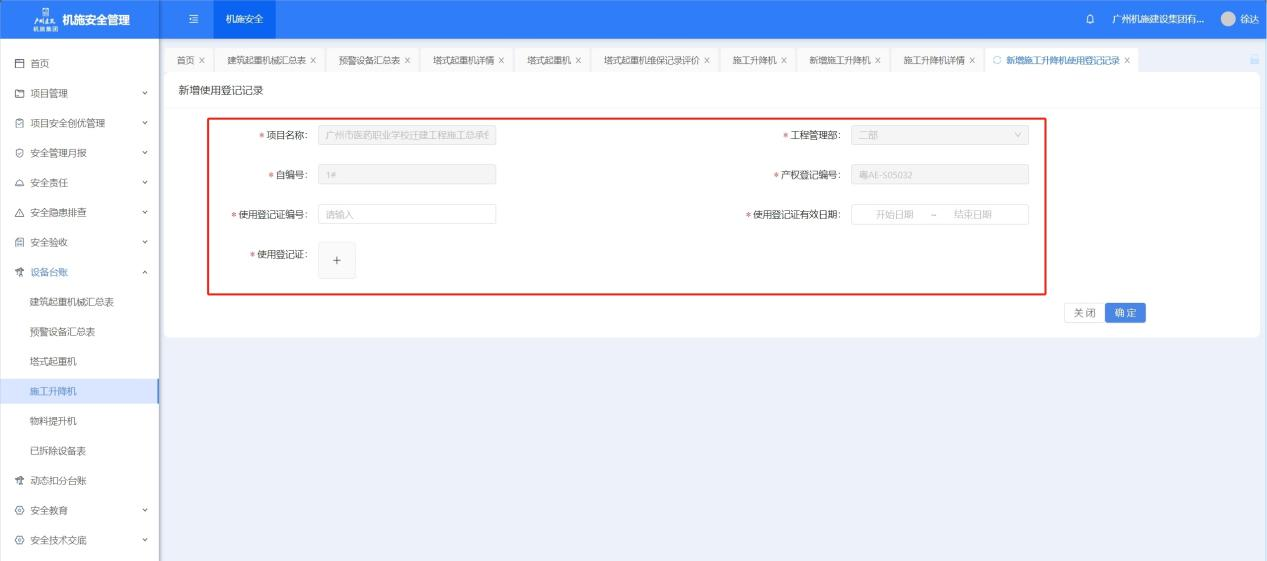
Task: Switch to the 塔式起重机维保记录评价 tab
Action: 651,61
